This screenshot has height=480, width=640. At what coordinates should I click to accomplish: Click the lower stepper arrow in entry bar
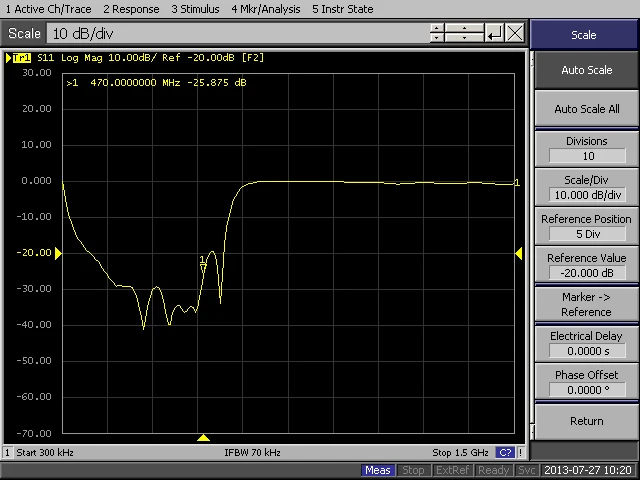tap(437, 38)
